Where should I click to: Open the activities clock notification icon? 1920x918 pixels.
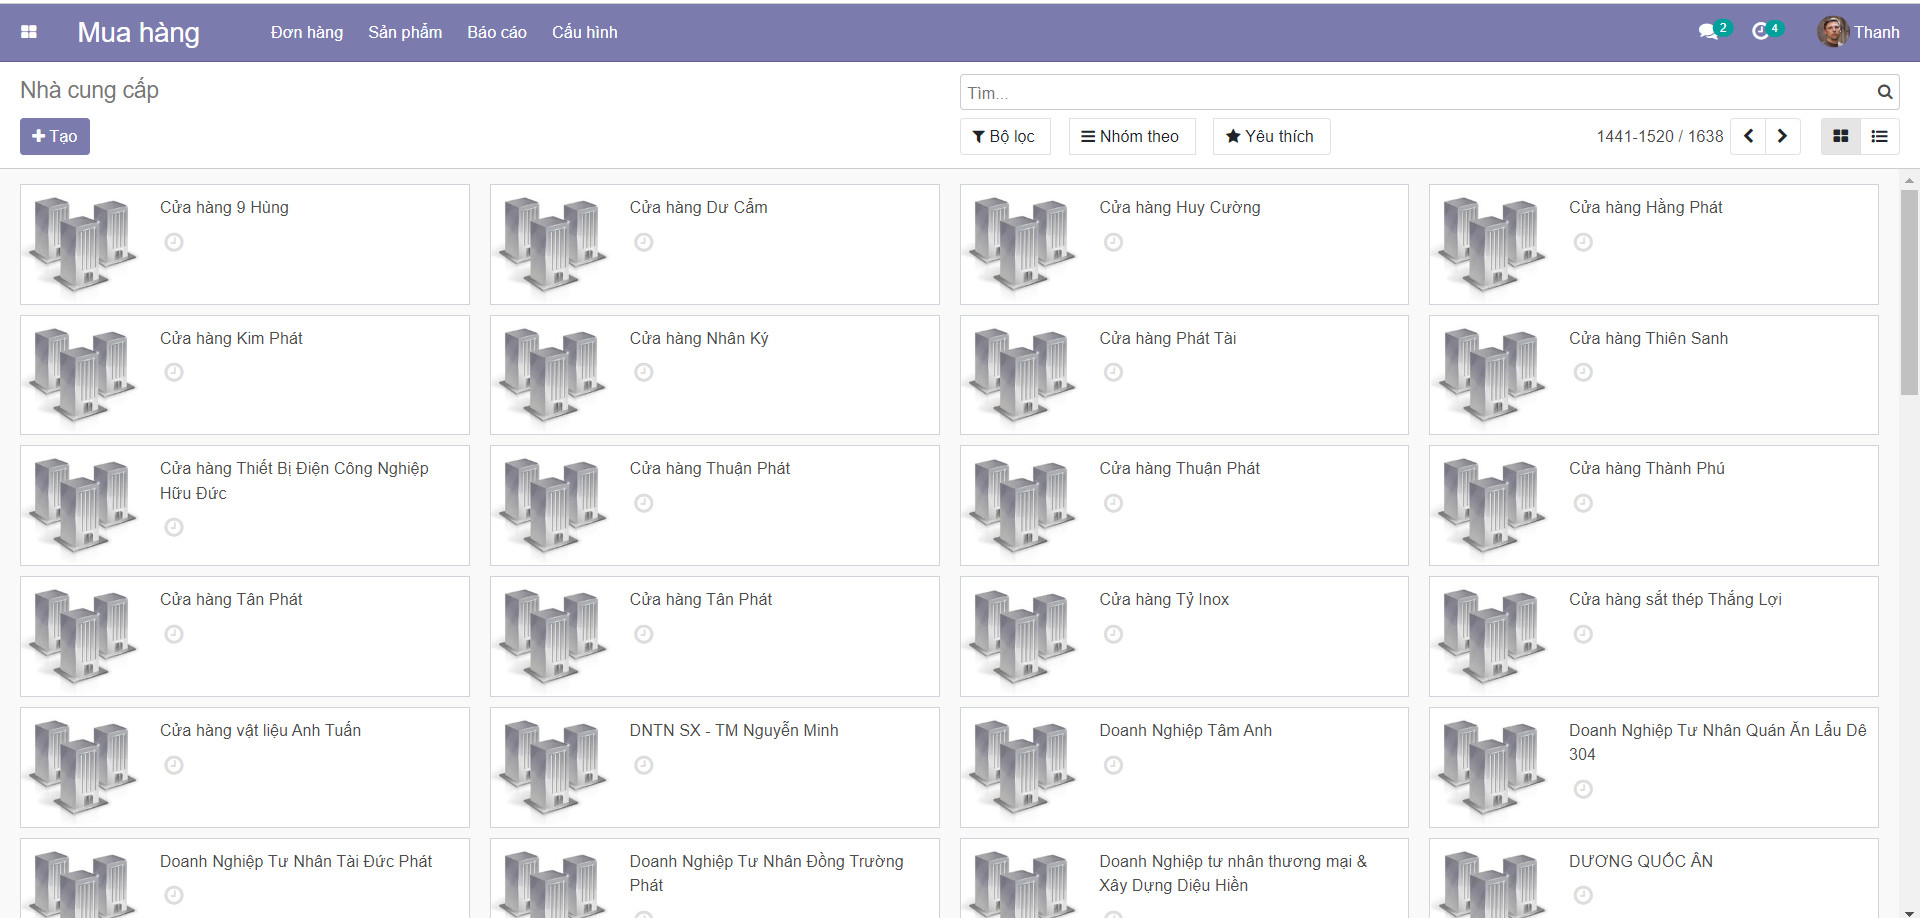click(x=1761, y=32)
